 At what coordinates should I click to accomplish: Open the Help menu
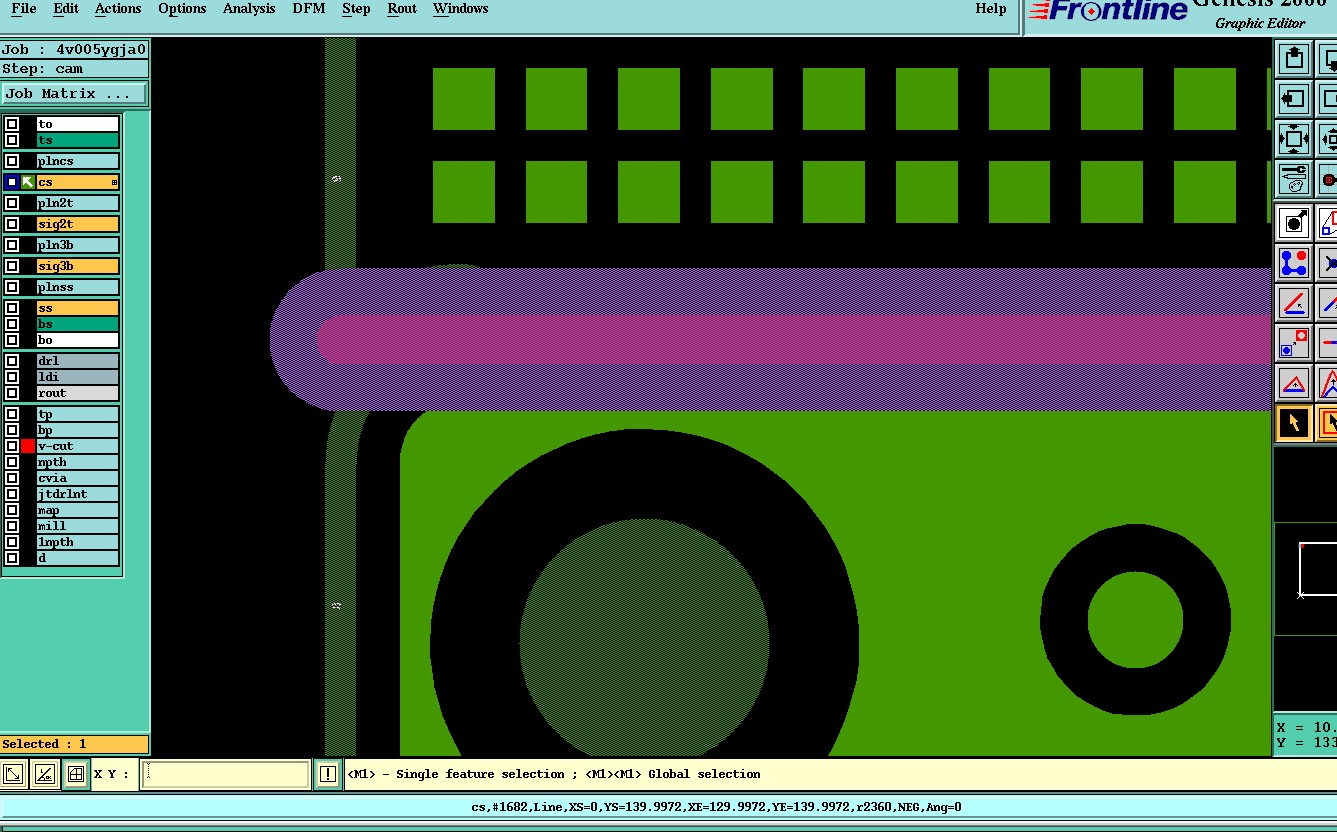[991, 9]
